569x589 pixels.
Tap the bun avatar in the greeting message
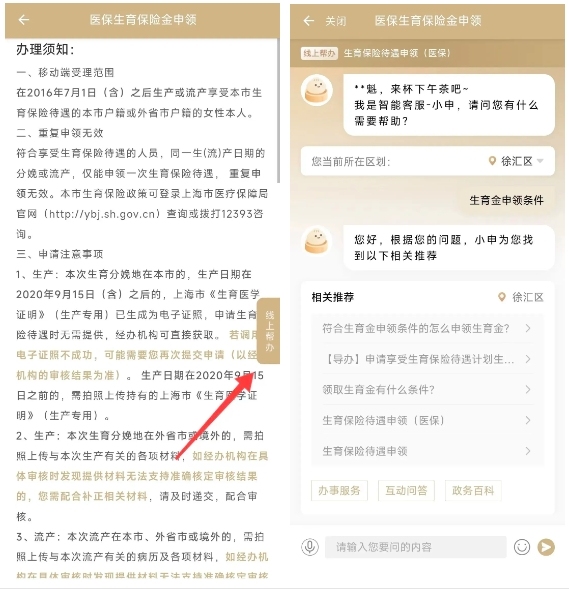(317, 90)
